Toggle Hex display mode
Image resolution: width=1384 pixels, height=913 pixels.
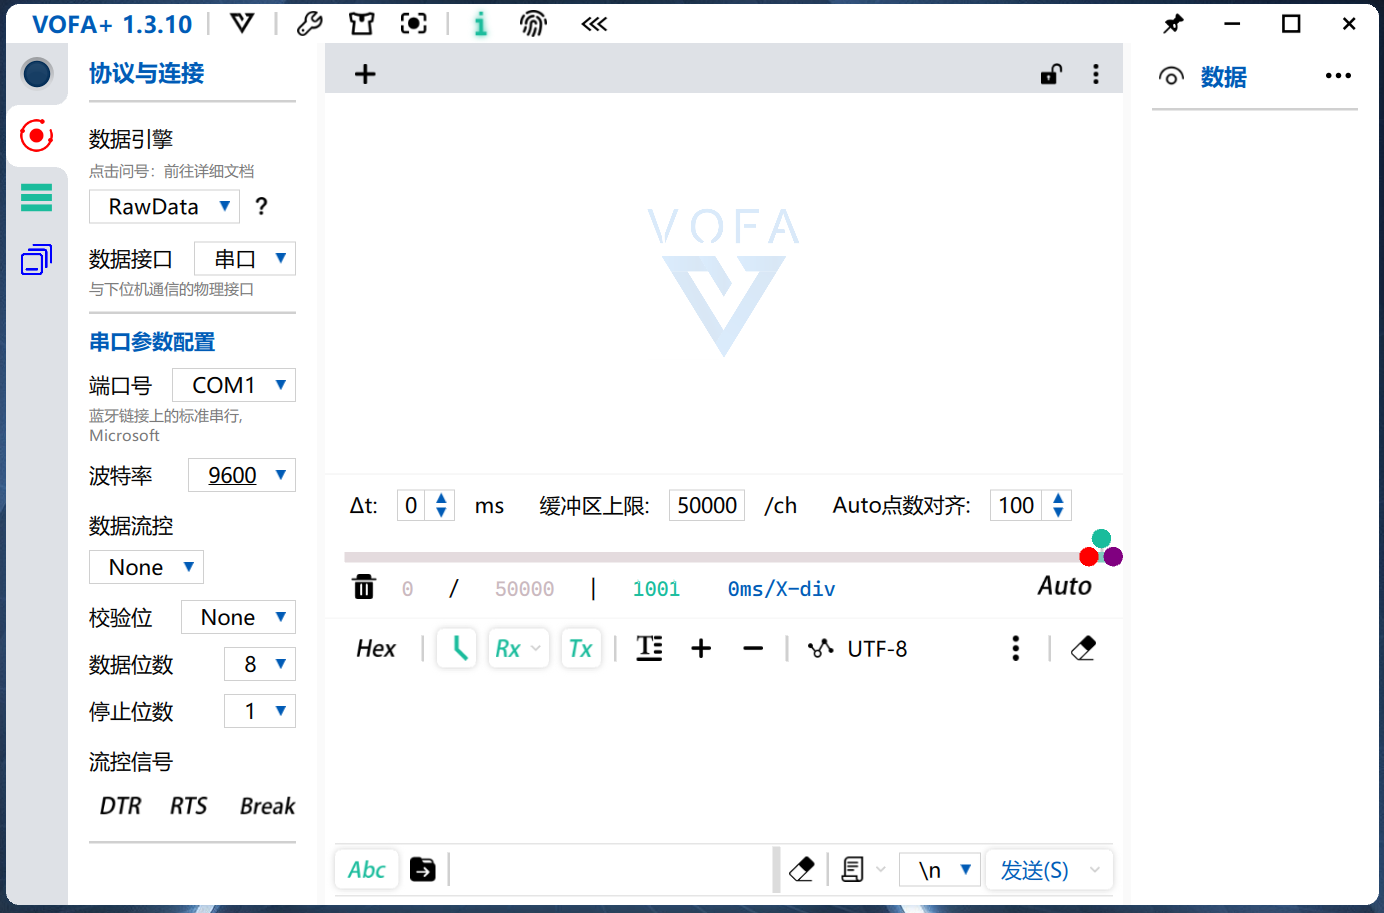376,648
